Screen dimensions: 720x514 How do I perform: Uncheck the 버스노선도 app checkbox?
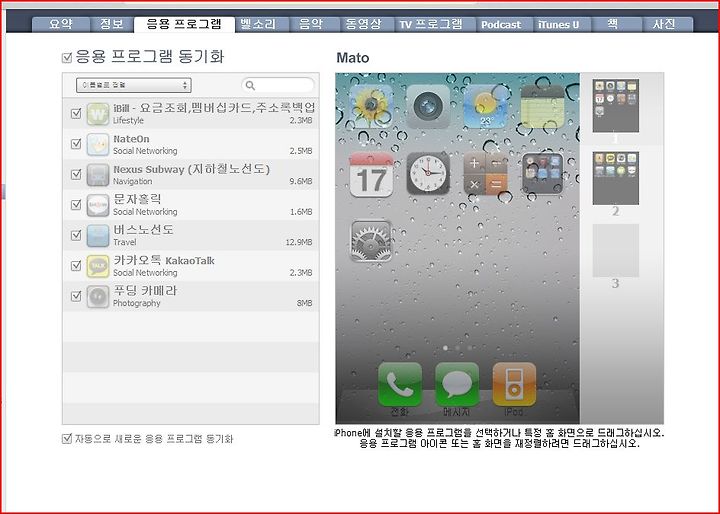(76, 235)
